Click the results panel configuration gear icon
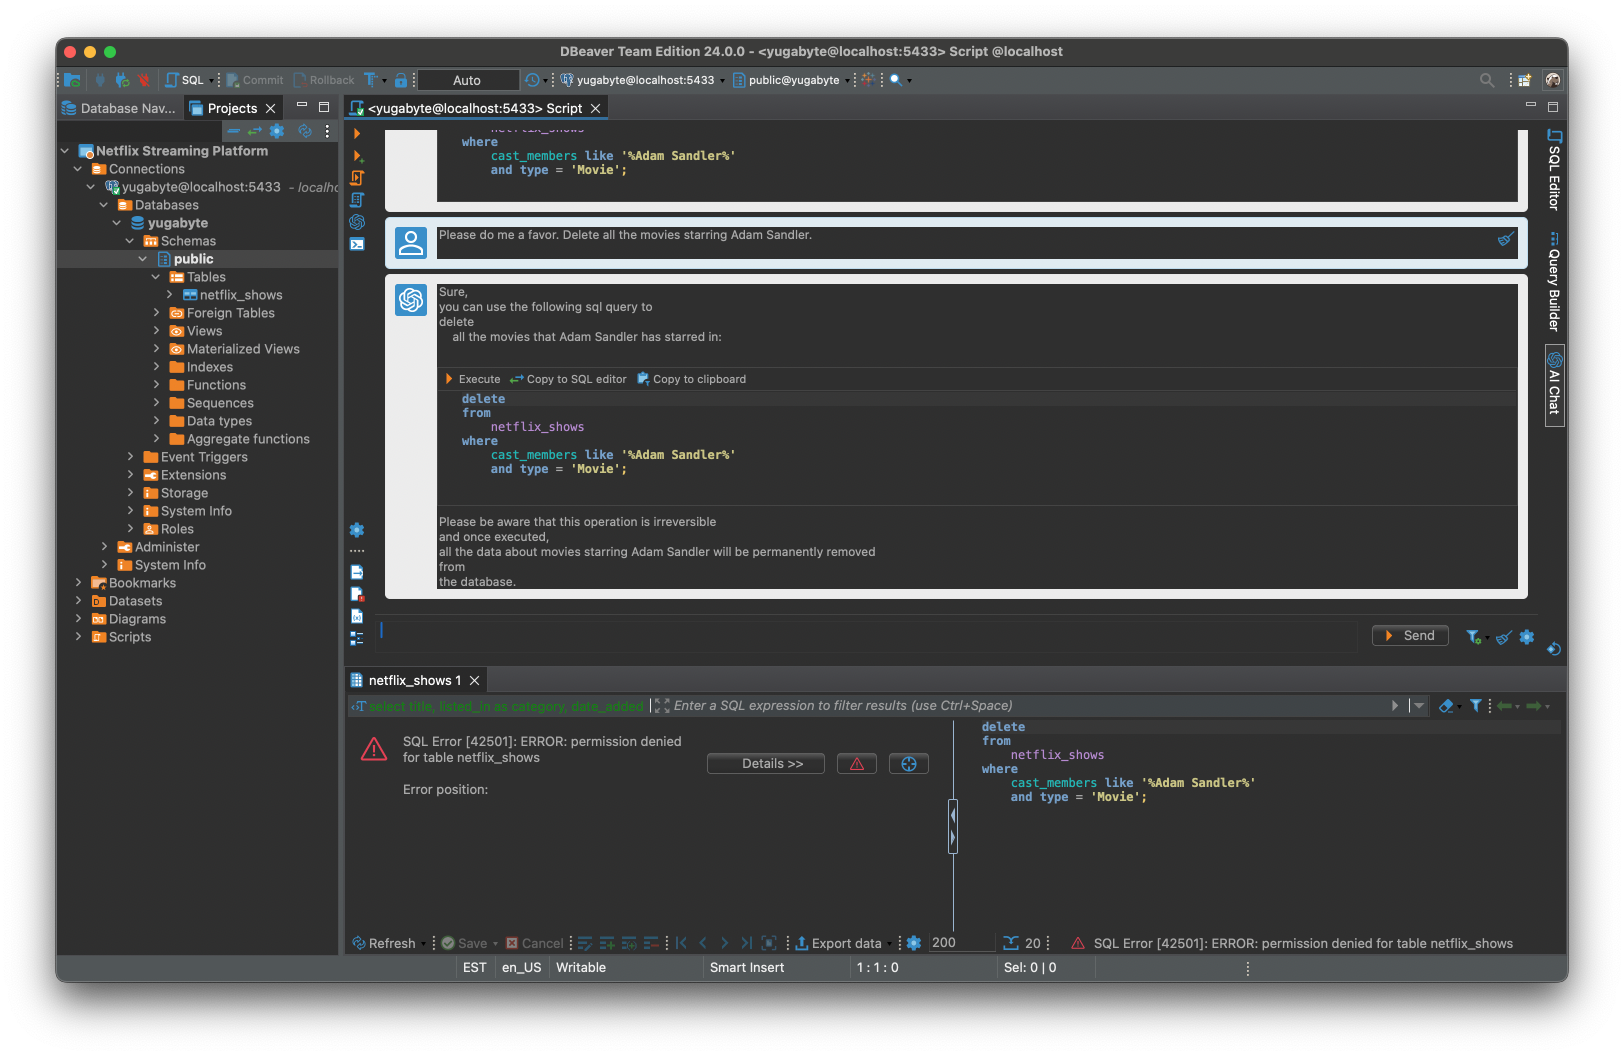The image size is (1624, 1056). [x=913, y=943]
